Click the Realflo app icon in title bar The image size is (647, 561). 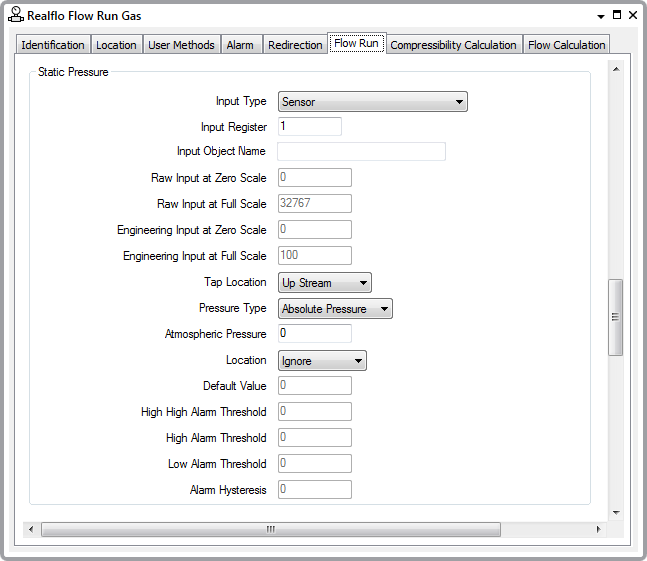(x=16, y=15)
